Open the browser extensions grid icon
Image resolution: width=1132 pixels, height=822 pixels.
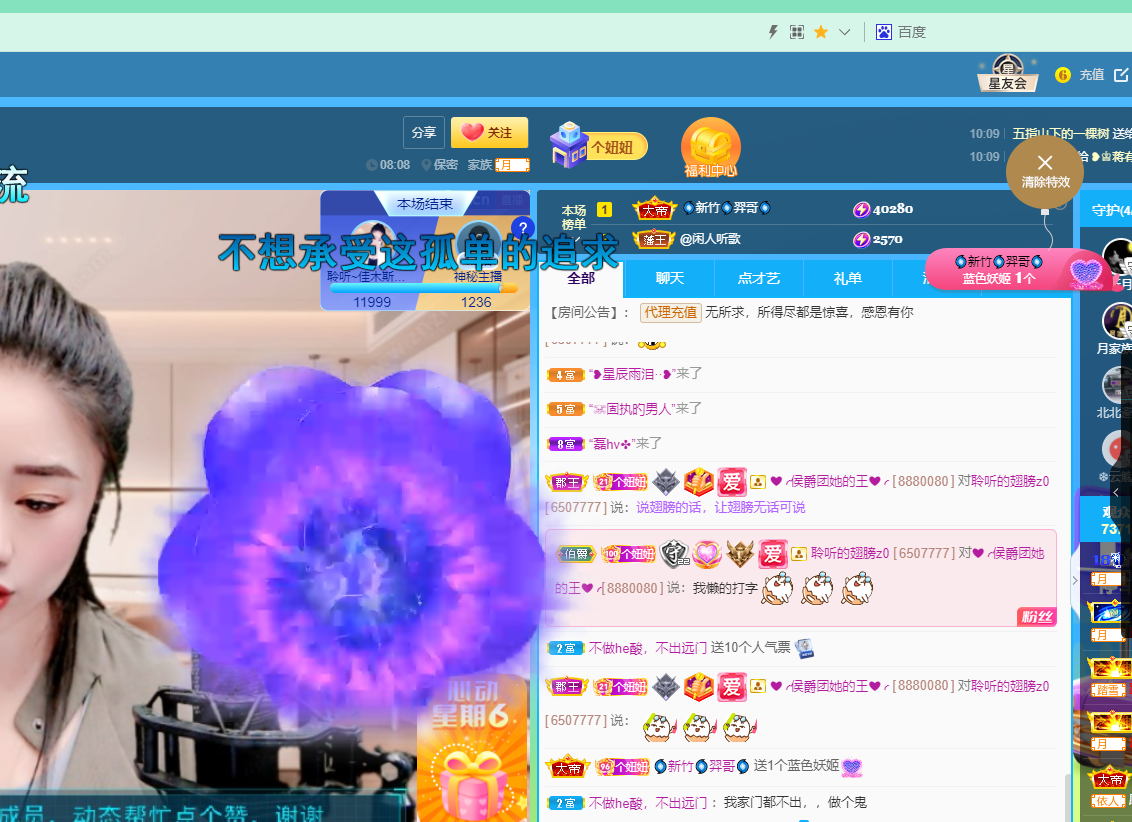pyautogui.click(x=797, y=32)
